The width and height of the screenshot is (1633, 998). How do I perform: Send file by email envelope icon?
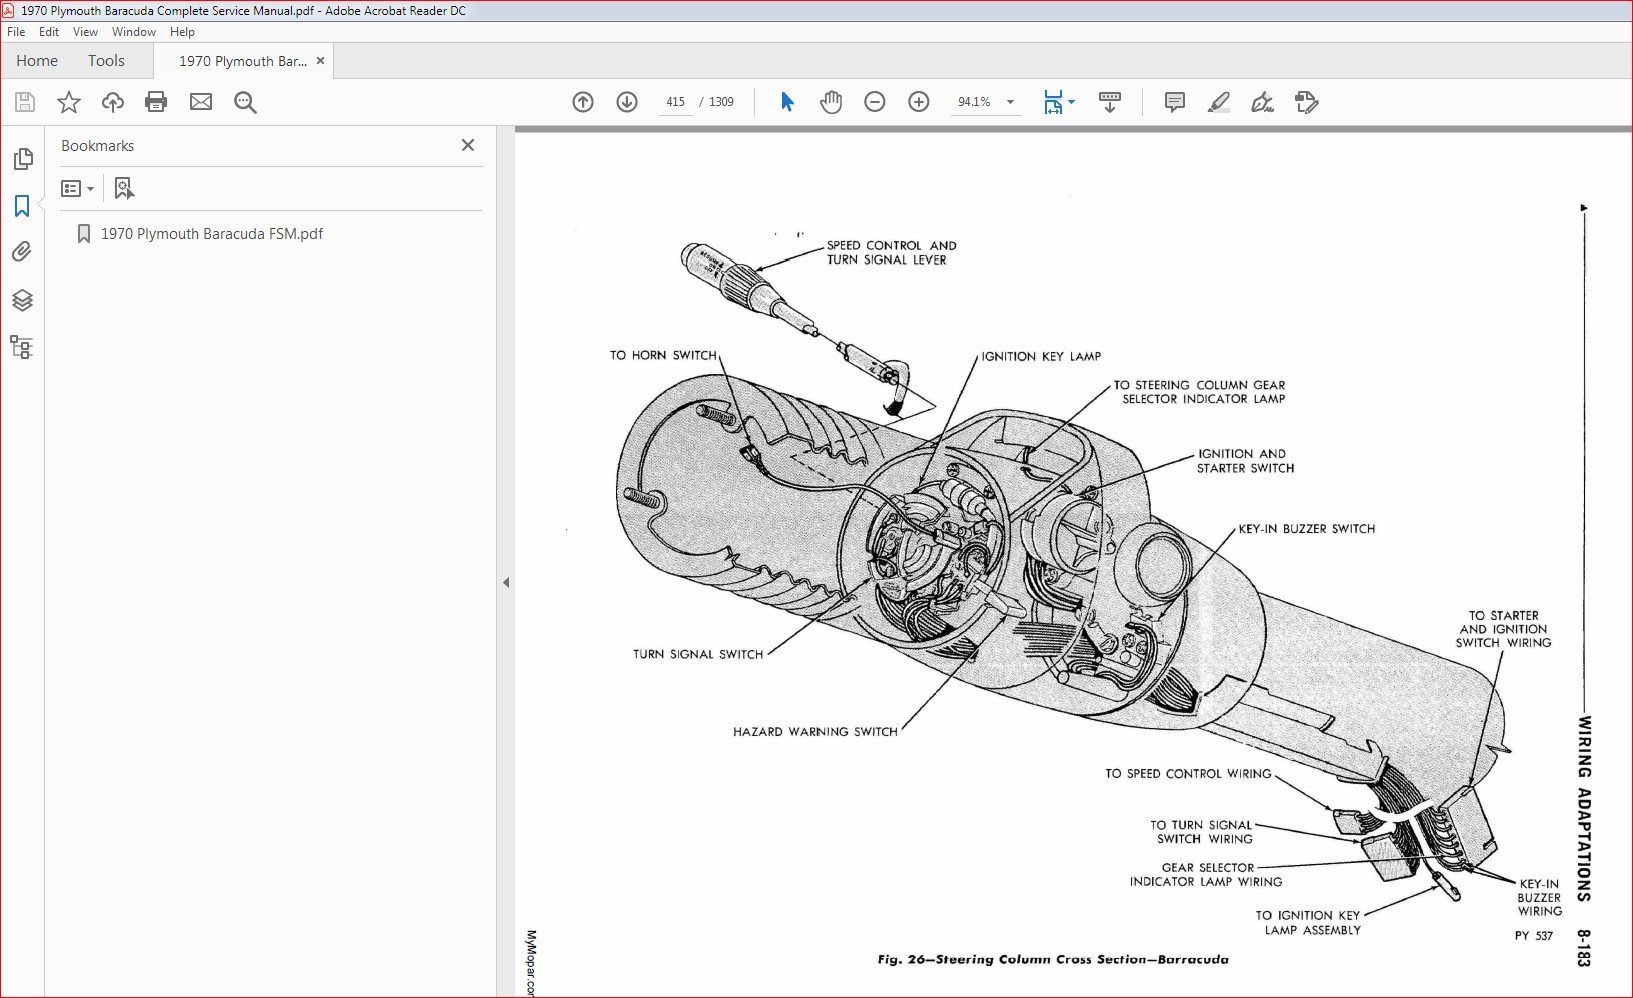[201, 102]
